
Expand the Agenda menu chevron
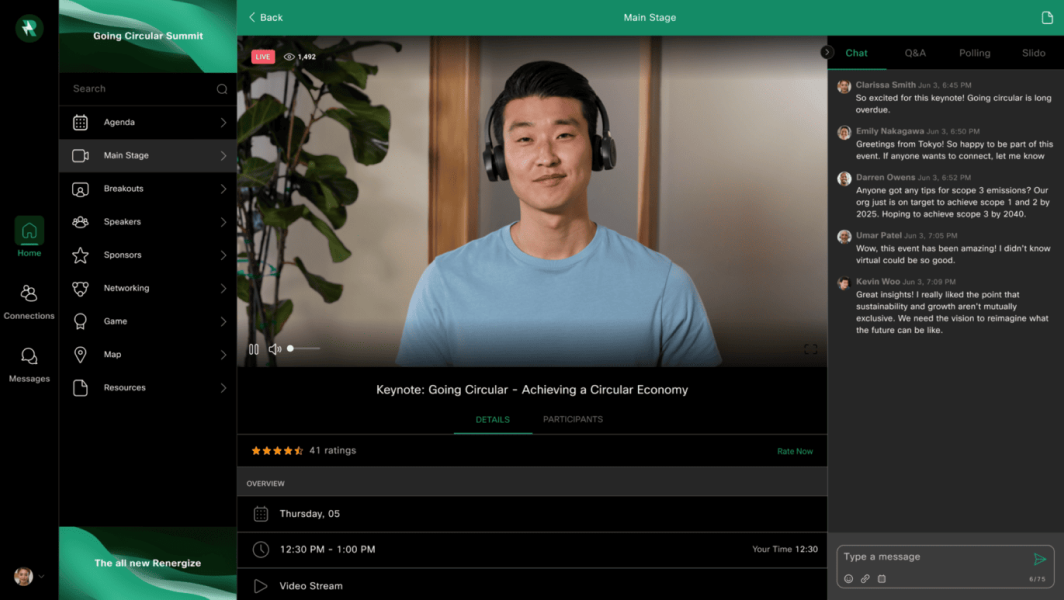[223, 123]
